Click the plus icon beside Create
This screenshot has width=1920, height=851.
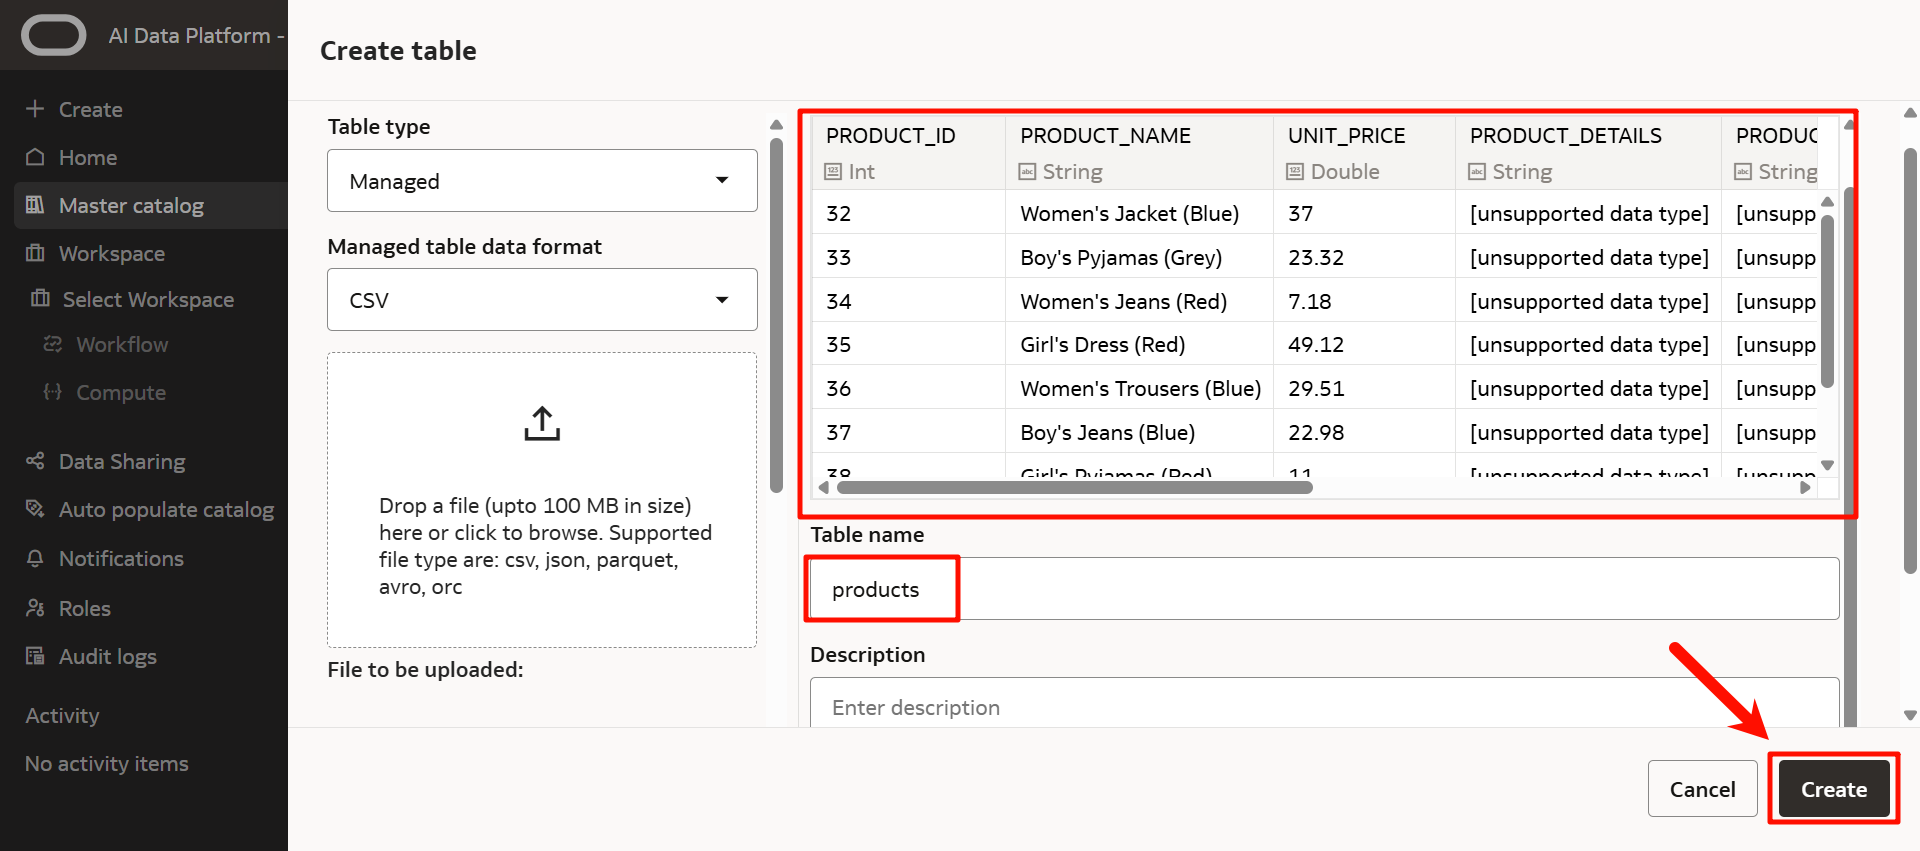point(35,109)
